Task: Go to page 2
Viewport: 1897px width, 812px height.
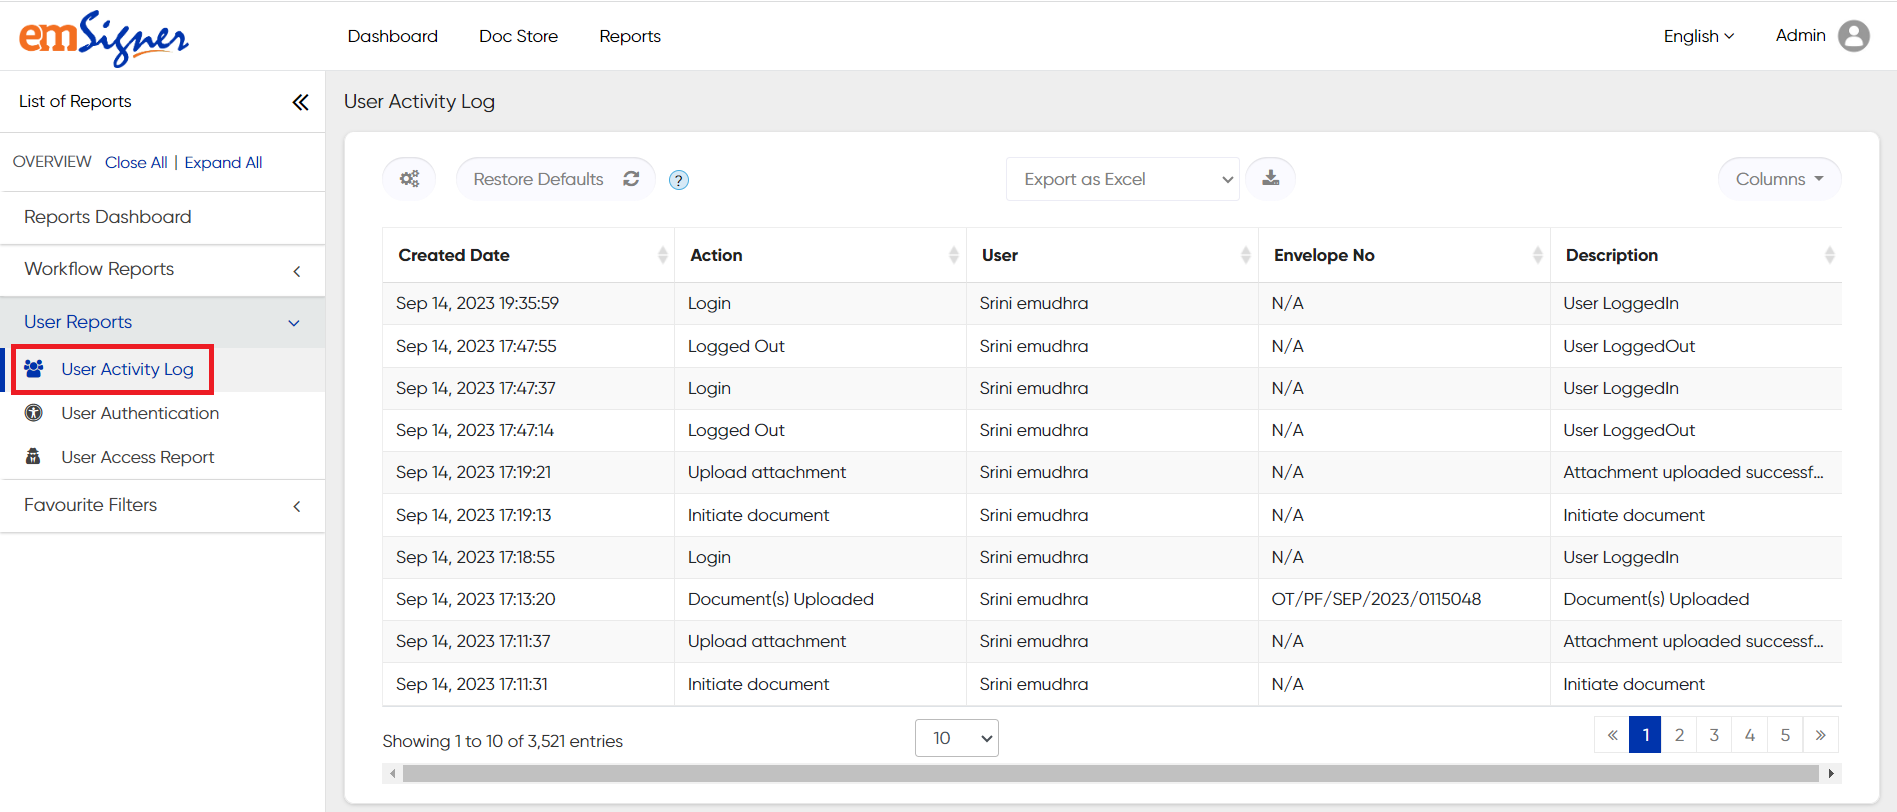Action: tap(1679, 735)
